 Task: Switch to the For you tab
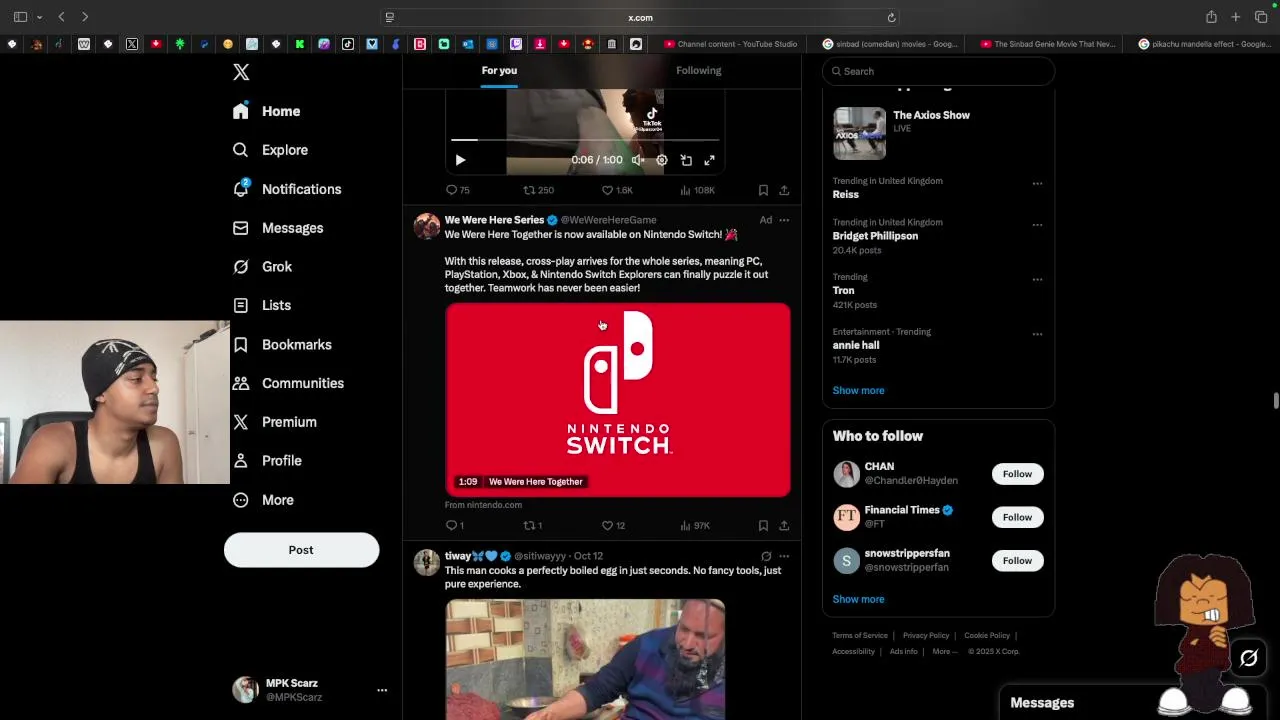[499, 70]
